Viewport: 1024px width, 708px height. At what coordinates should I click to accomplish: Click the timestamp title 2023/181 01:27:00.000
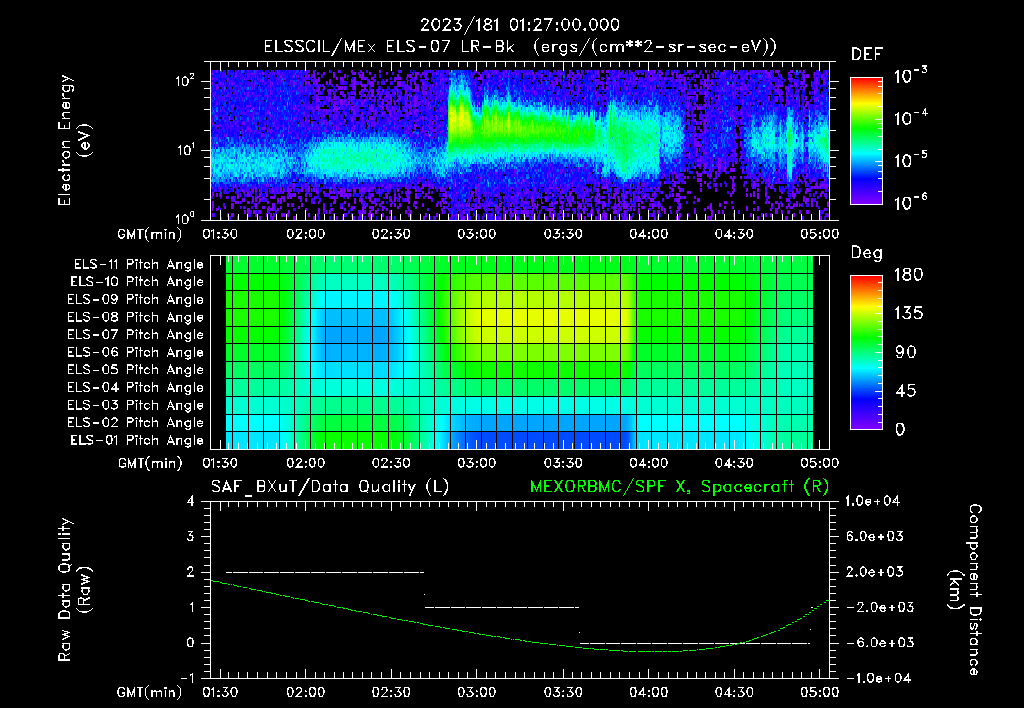point(519,25)
